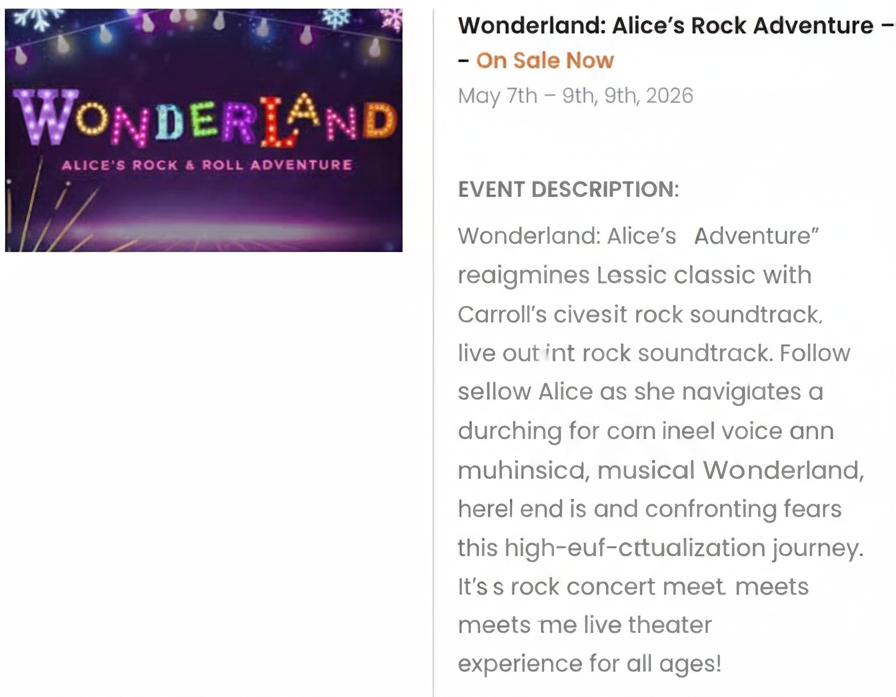Click the "EVENT DESCRIPTION:" heading
896x697 pixels.
tap(568, 190)
